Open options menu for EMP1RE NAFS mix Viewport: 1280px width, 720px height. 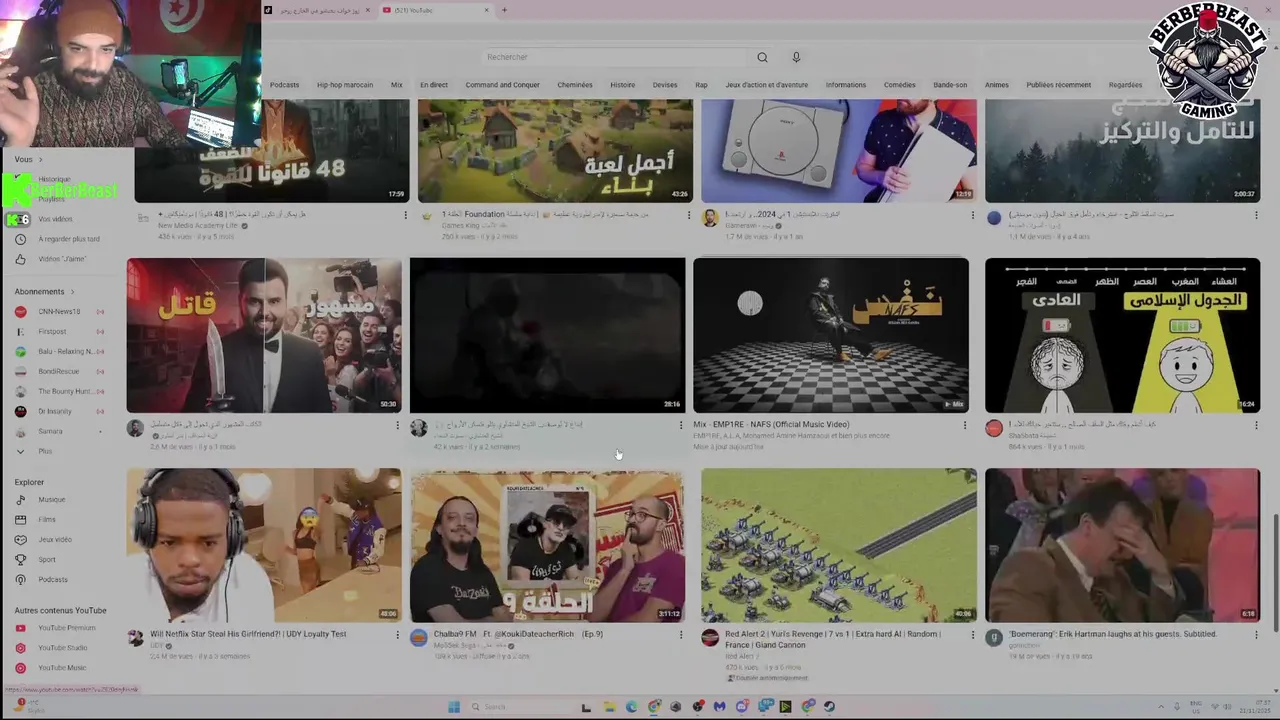pyautogui.click(x=964, y=425)
